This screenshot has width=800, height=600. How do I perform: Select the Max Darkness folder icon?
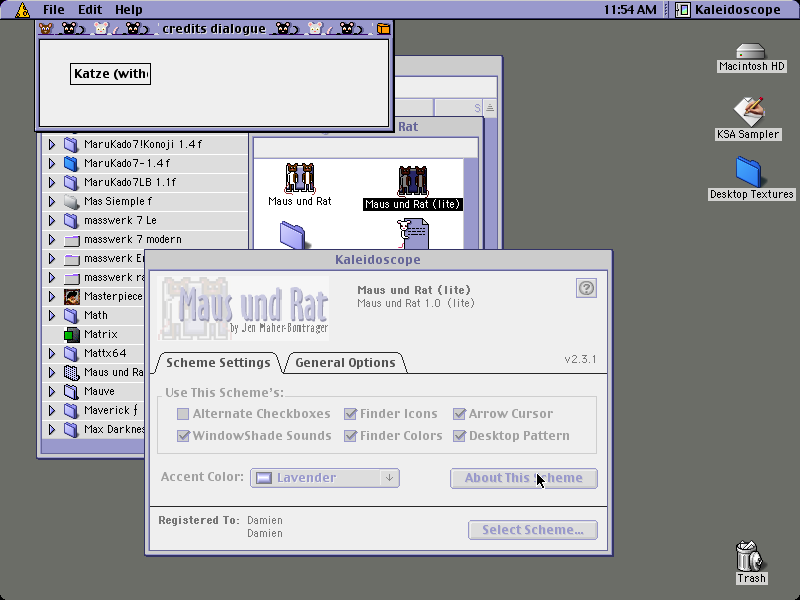coord(71,429)
